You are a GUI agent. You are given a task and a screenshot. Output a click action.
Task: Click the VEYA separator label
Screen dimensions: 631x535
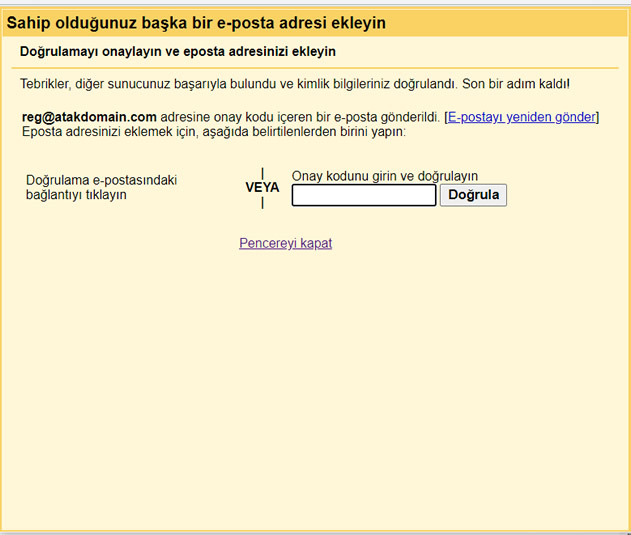point(262,188)
